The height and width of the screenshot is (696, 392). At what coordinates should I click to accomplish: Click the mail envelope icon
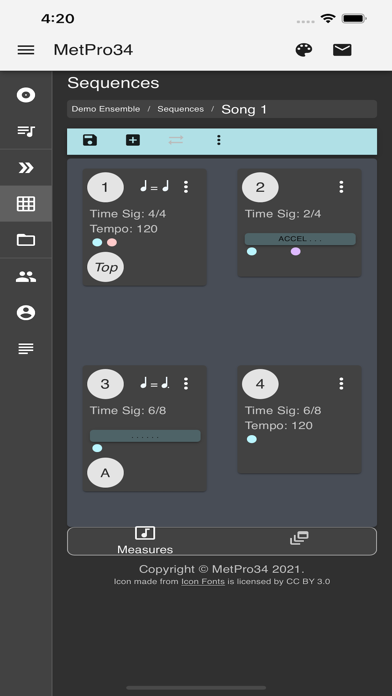[342, 50]
